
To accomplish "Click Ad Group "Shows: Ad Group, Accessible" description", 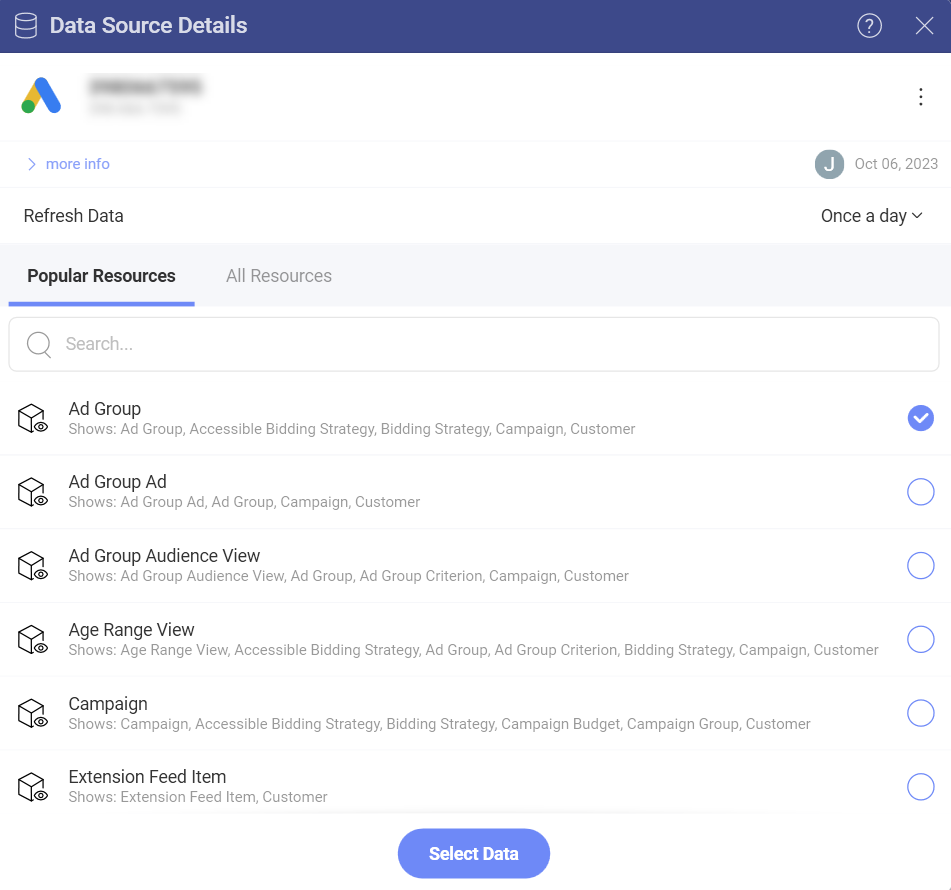I will pyautogui.click(x=352, y=430).
